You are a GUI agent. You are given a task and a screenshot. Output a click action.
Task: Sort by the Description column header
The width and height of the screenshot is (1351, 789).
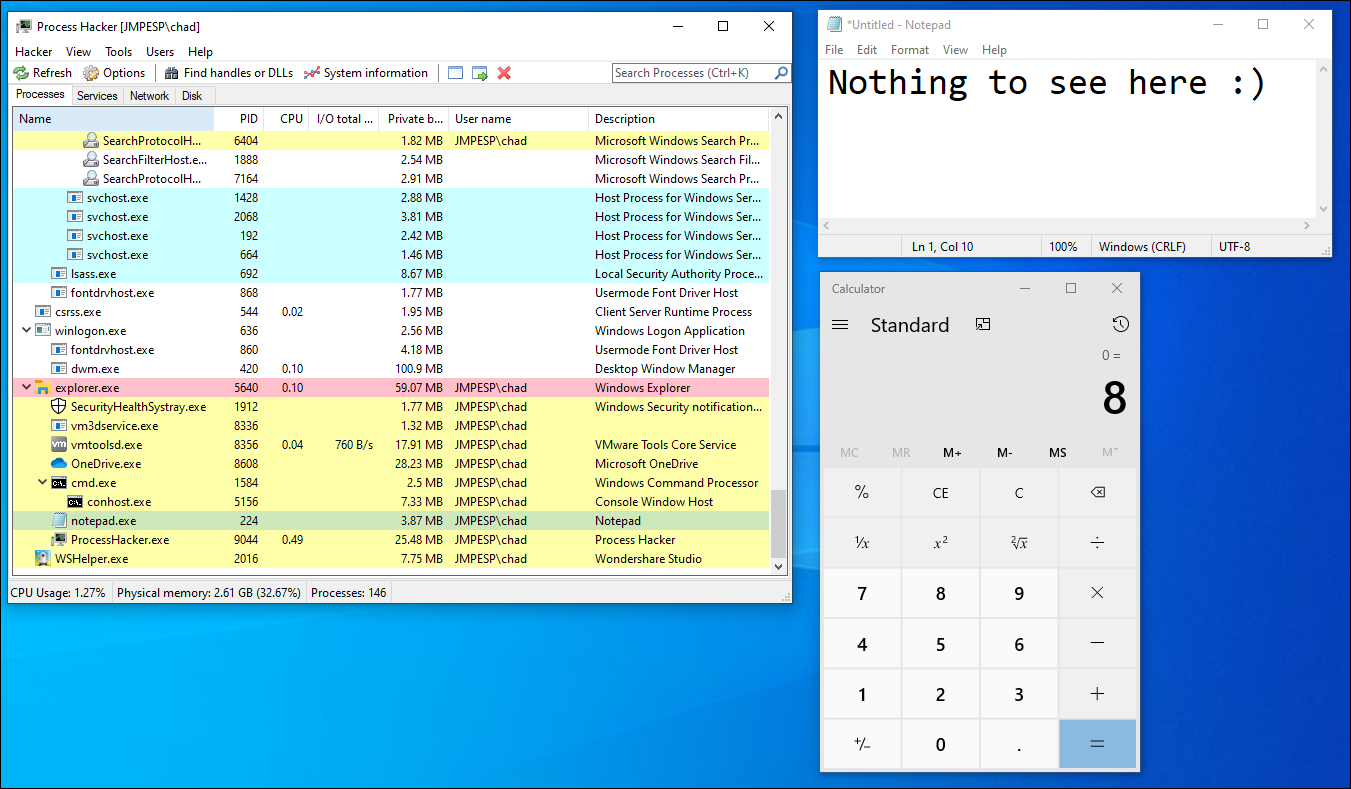680,119
